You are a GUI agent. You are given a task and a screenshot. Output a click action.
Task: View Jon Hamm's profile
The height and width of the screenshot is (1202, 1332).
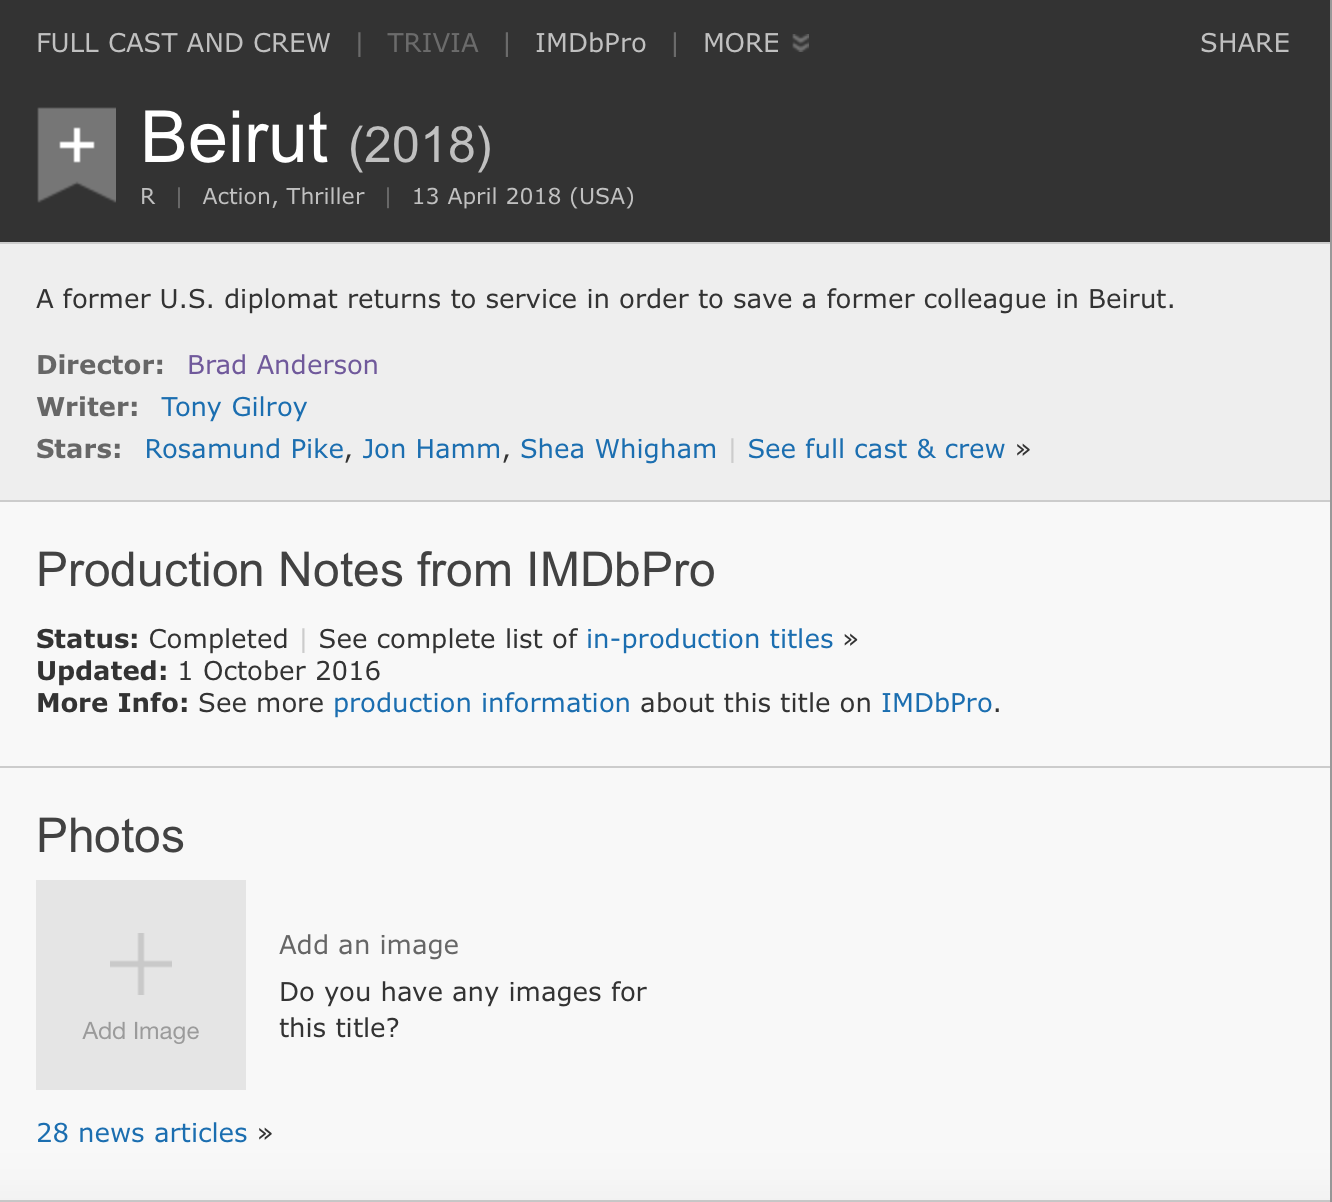tap(431, 449)
